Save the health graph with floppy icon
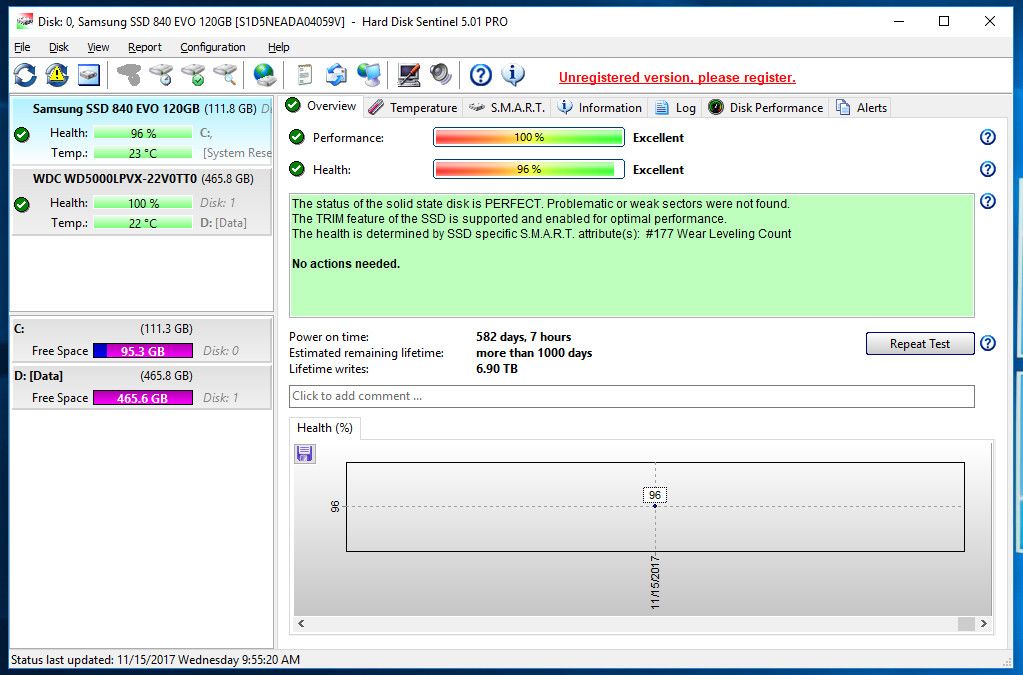 click(x=305, y=453)
